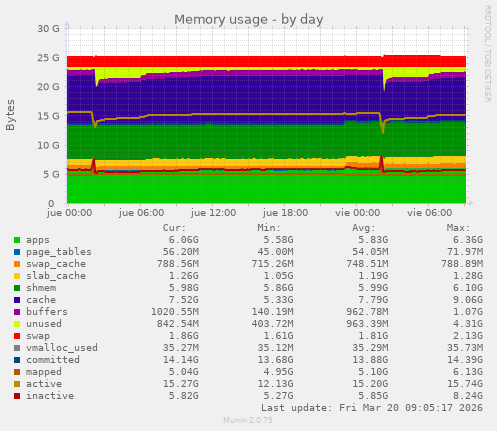Click the 'Munin 2.0.75' version text
The image size is (497, 431).
(248, 420)
